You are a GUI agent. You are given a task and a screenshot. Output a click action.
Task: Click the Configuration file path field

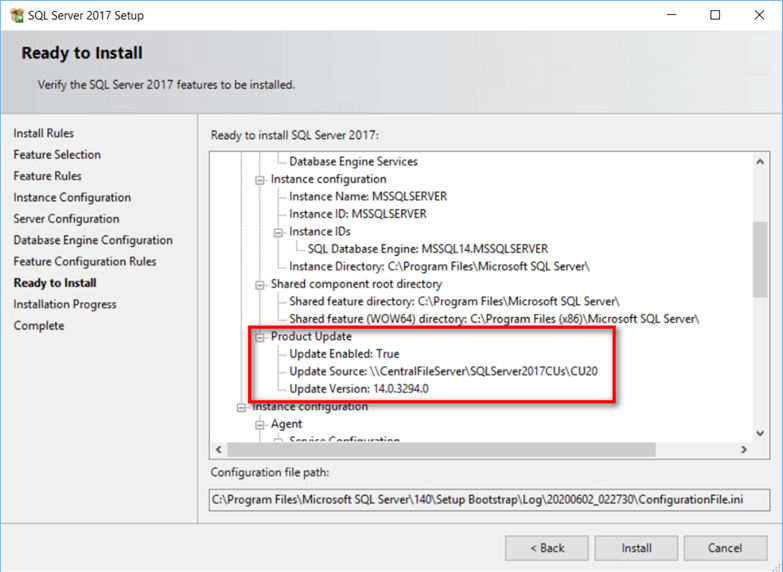[x=489, y=500]
